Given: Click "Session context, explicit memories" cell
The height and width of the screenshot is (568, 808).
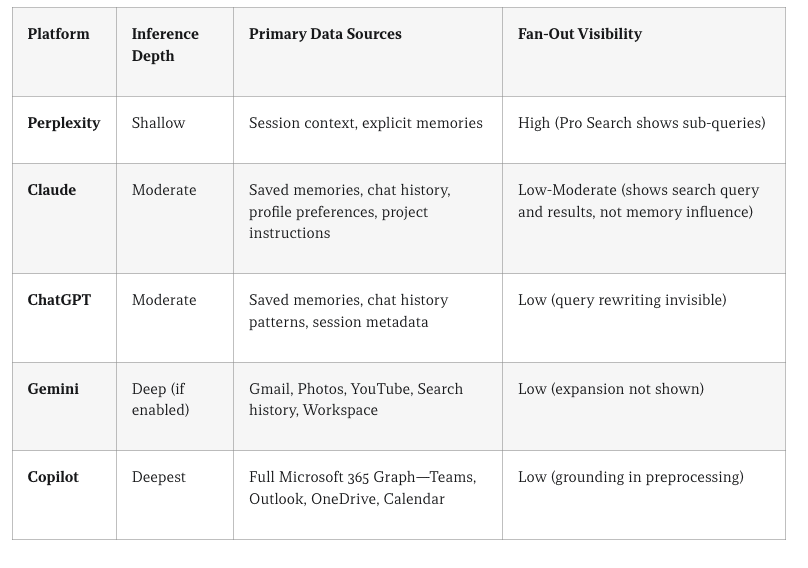Looking at the screenshot, I should 365,123.
